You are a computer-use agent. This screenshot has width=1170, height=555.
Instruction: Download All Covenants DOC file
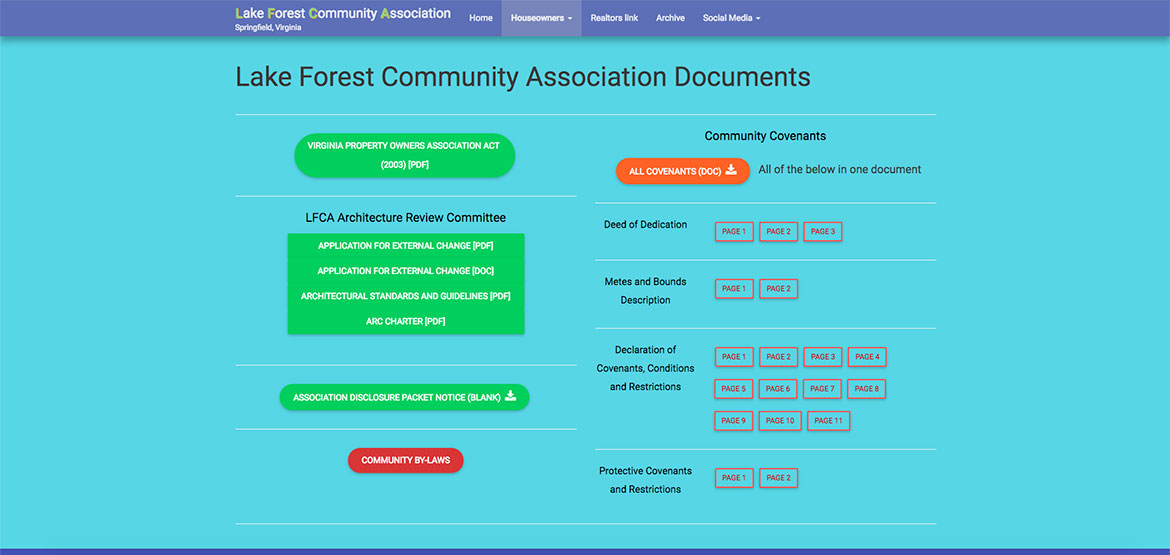683,171
